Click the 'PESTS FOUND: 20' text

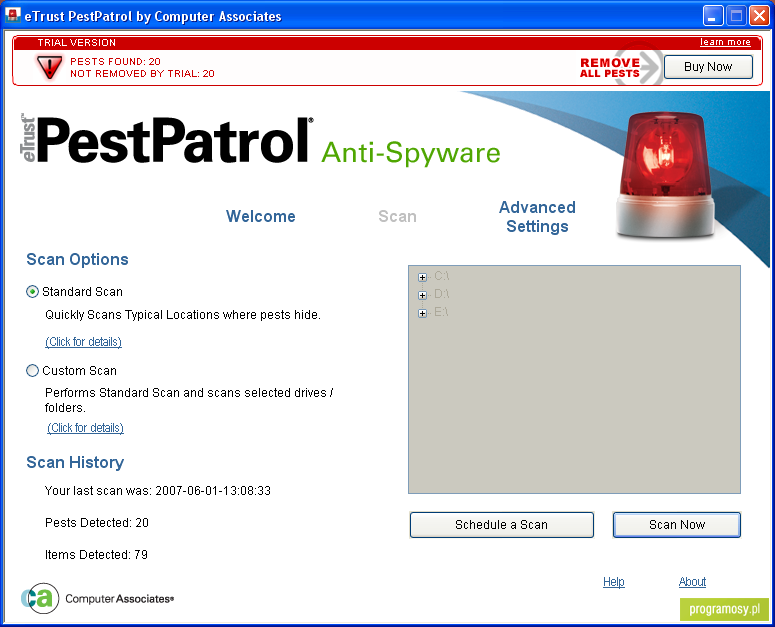[115, 61]
